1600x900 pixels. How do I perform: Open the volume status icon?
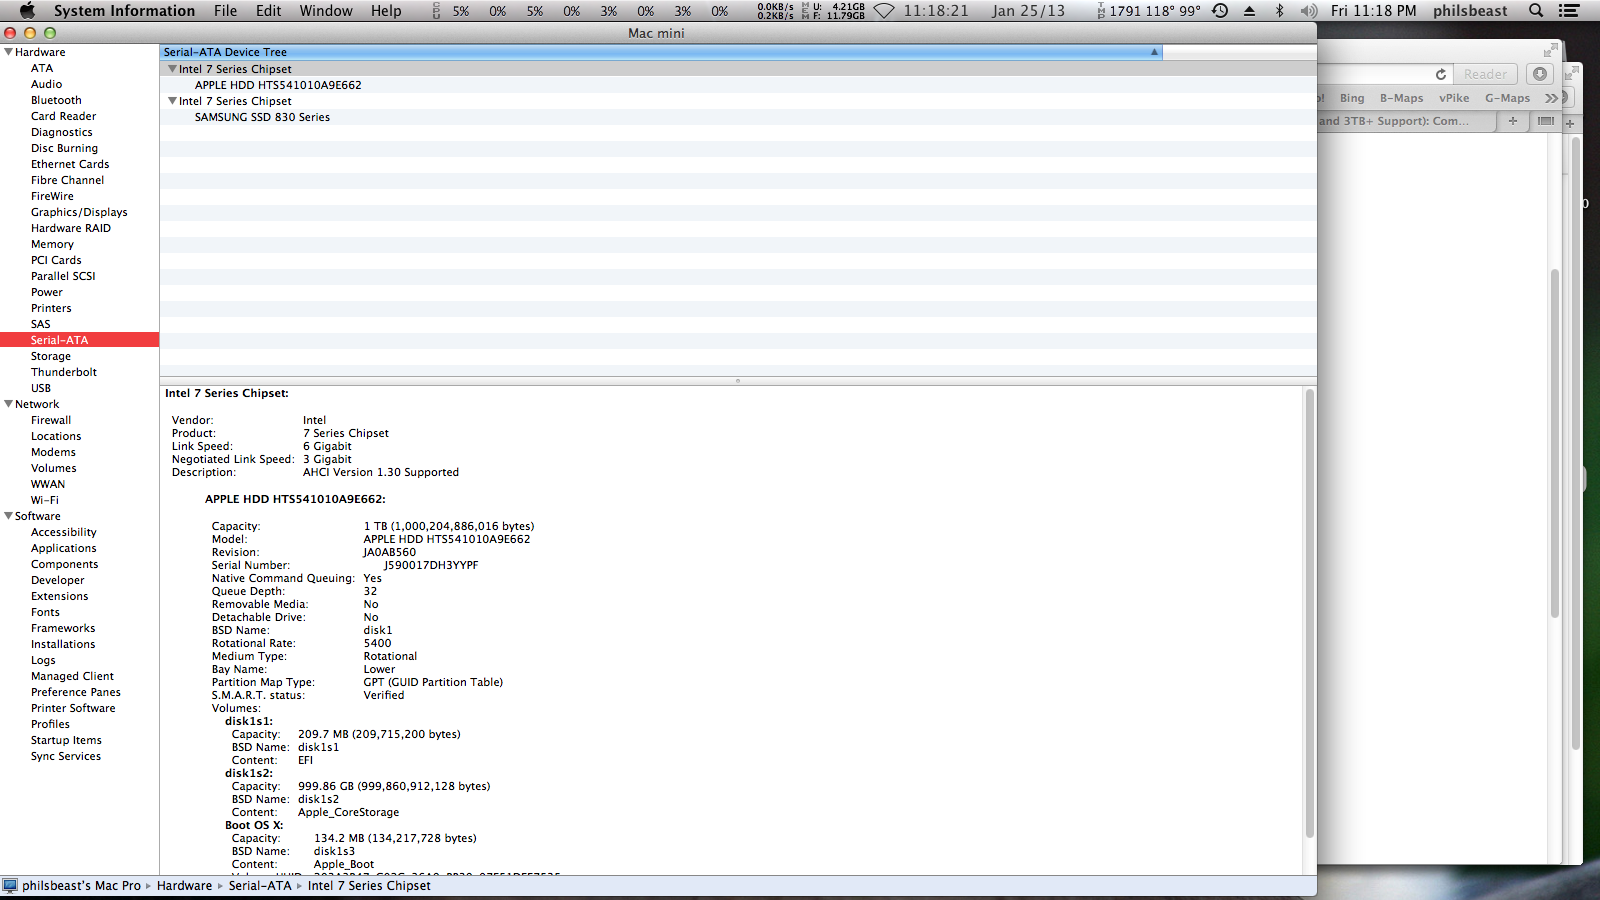click(1308, 11)
